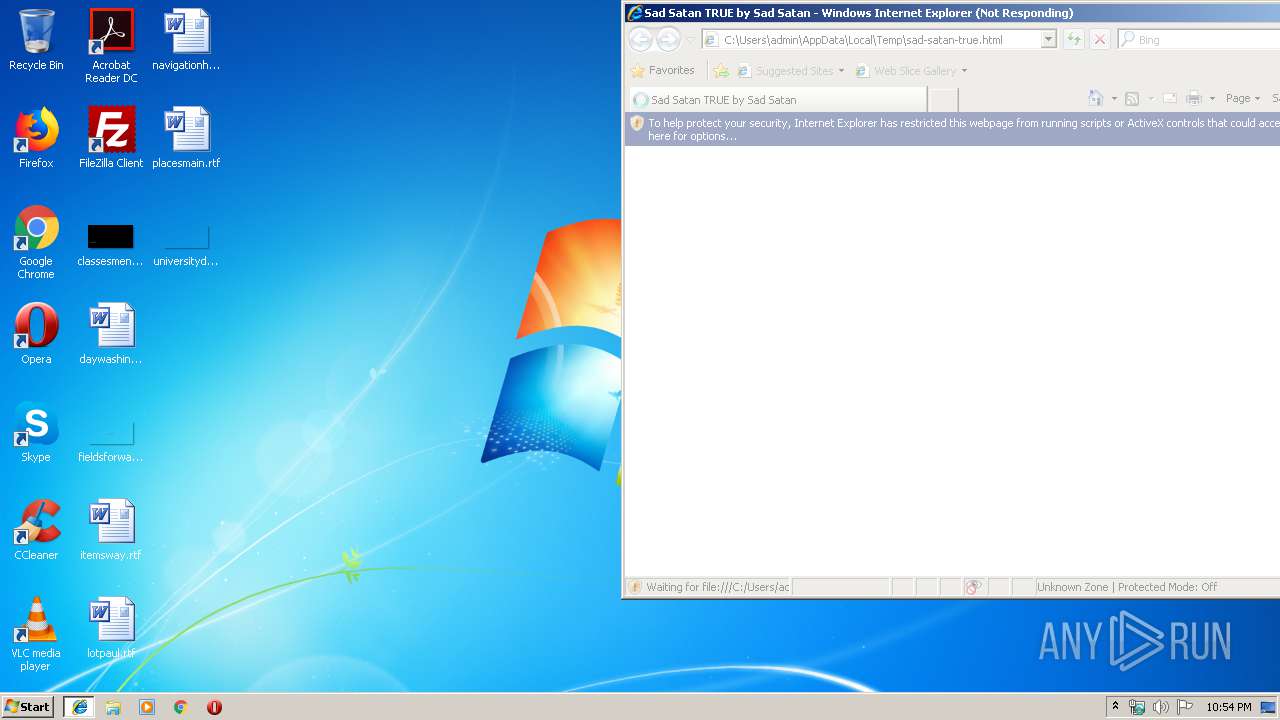
Task: Open the Suggested Sites dropdown arrow
Action: (841, 71)
